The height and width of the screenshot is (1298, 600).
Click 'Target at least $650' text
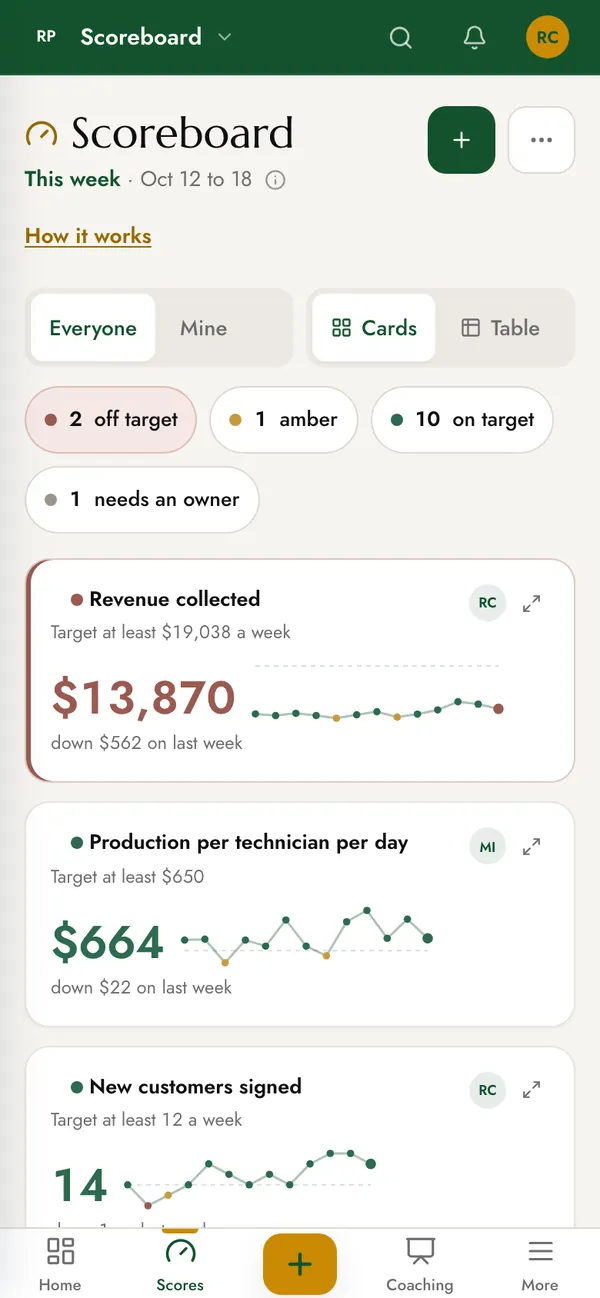pyautogui.click(x=127, y=877)
